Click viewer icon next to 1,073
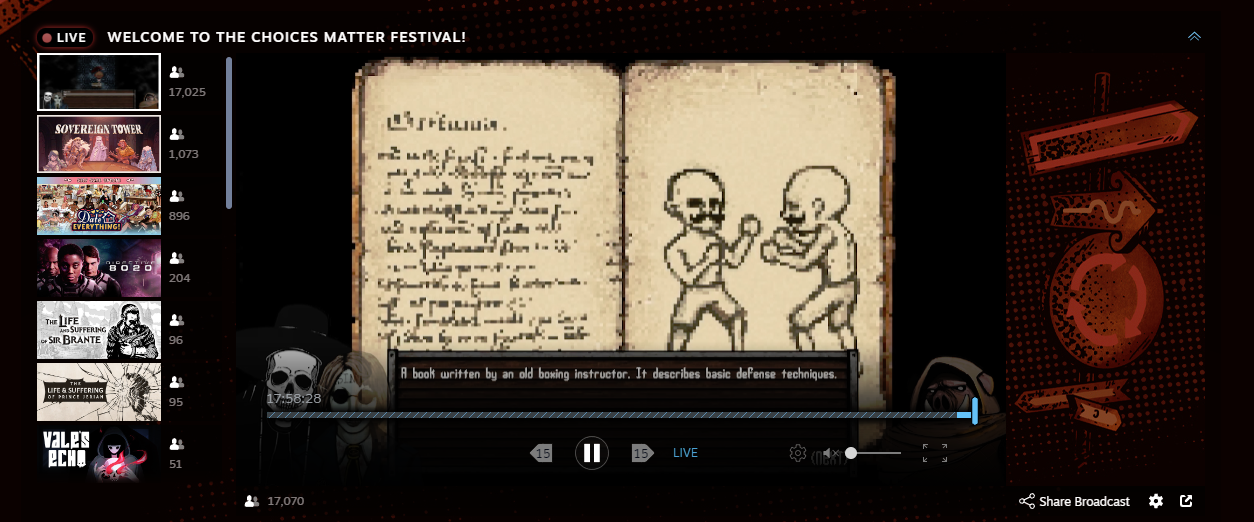The height and width of the screenshot is (522, 1254). 177,134
